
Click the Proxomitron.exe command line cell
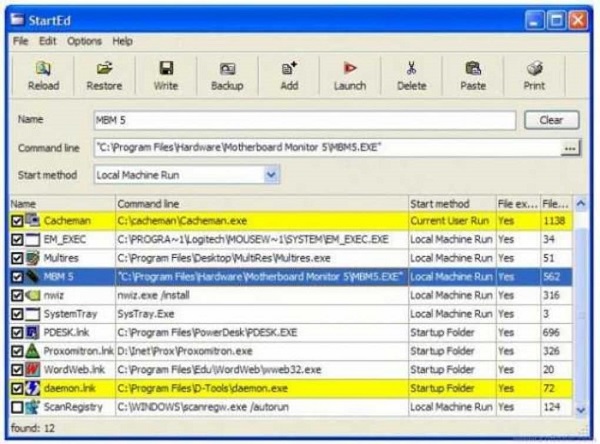[x=262, y=351]
